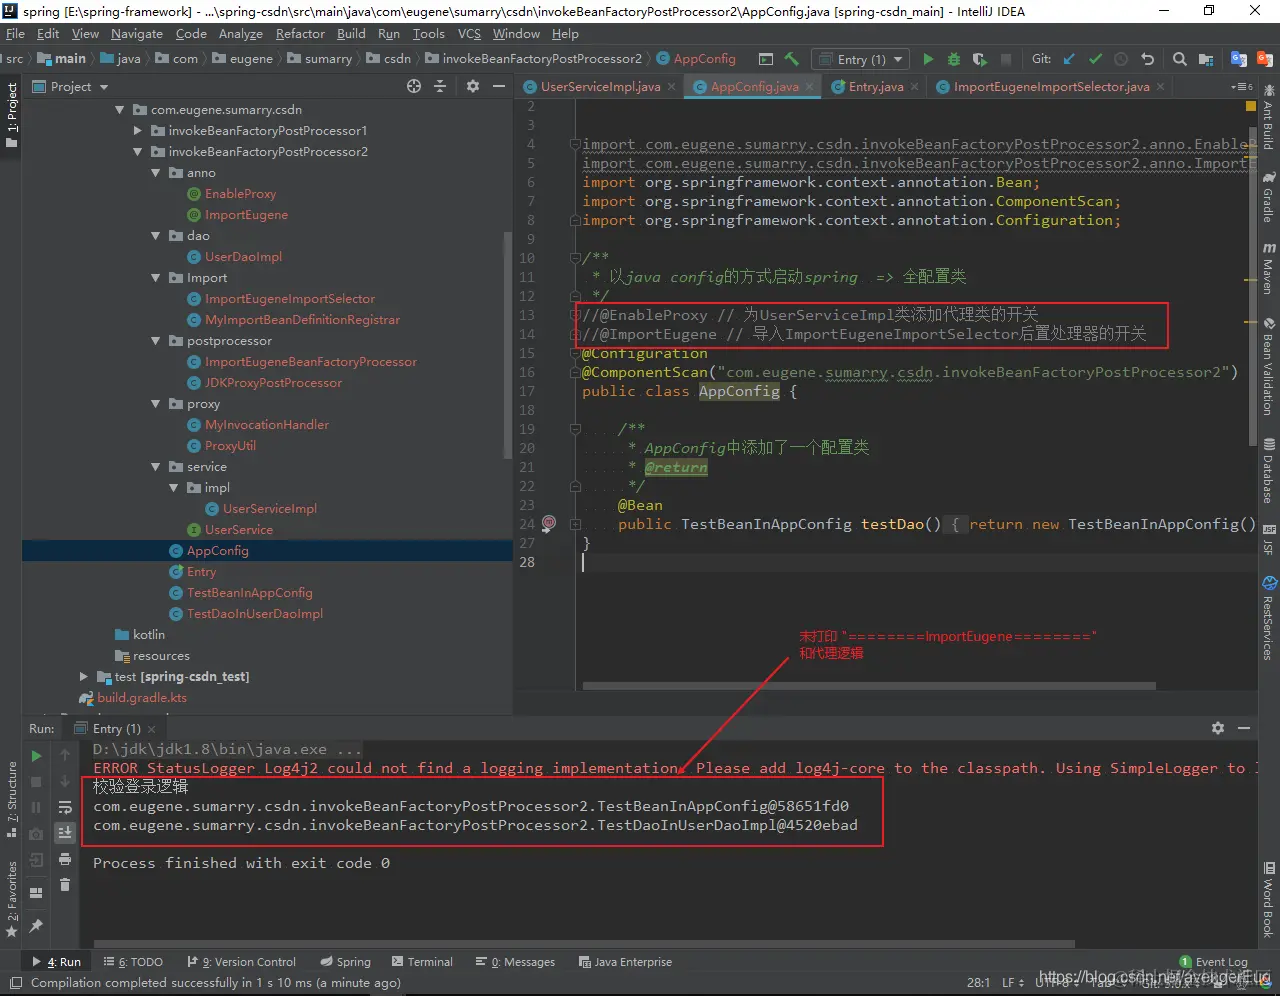Git revert changes undo arrow icon
The height and width of the screenshot is (996, 1280).
pos(1147,59)
